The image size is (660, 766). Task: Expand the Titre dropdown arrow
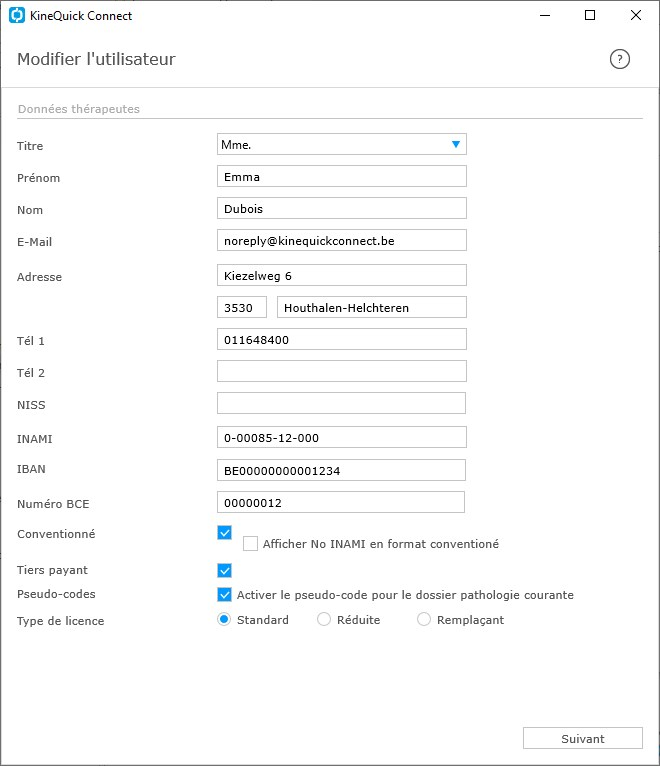[x=456, y=144]
